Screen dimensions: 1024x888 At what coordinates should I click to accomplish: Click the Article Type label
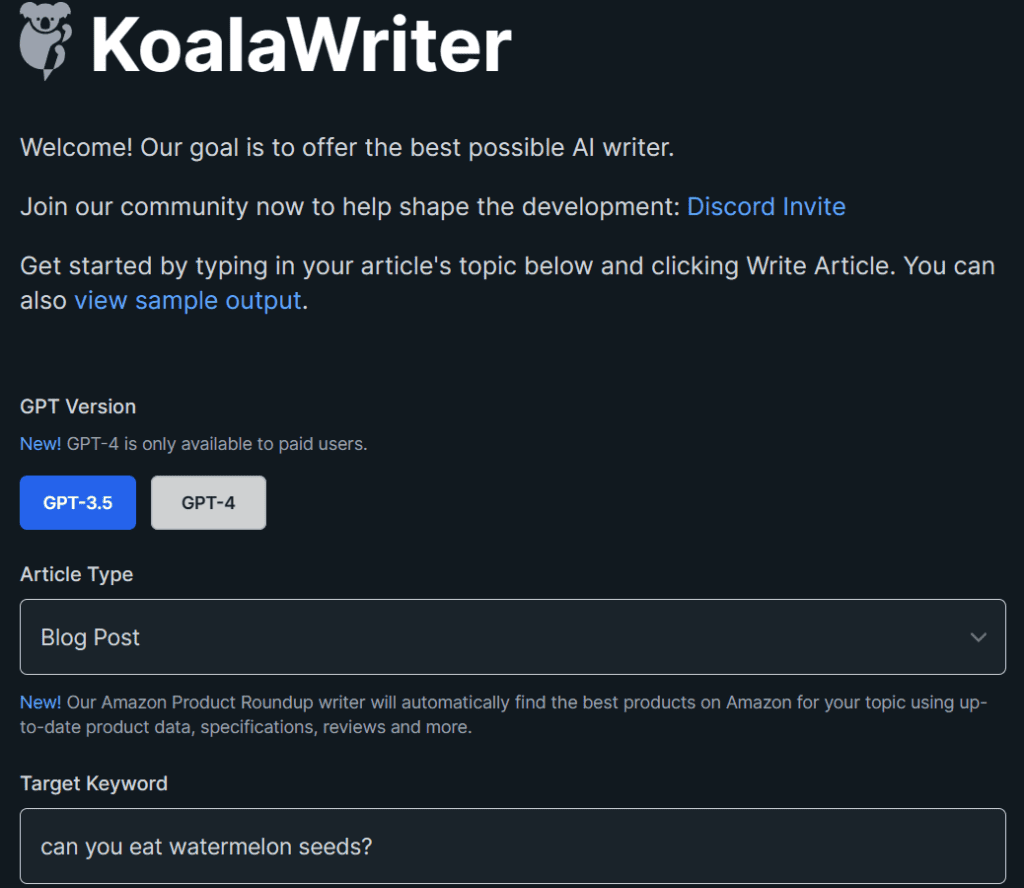click(x=76, y=574)
